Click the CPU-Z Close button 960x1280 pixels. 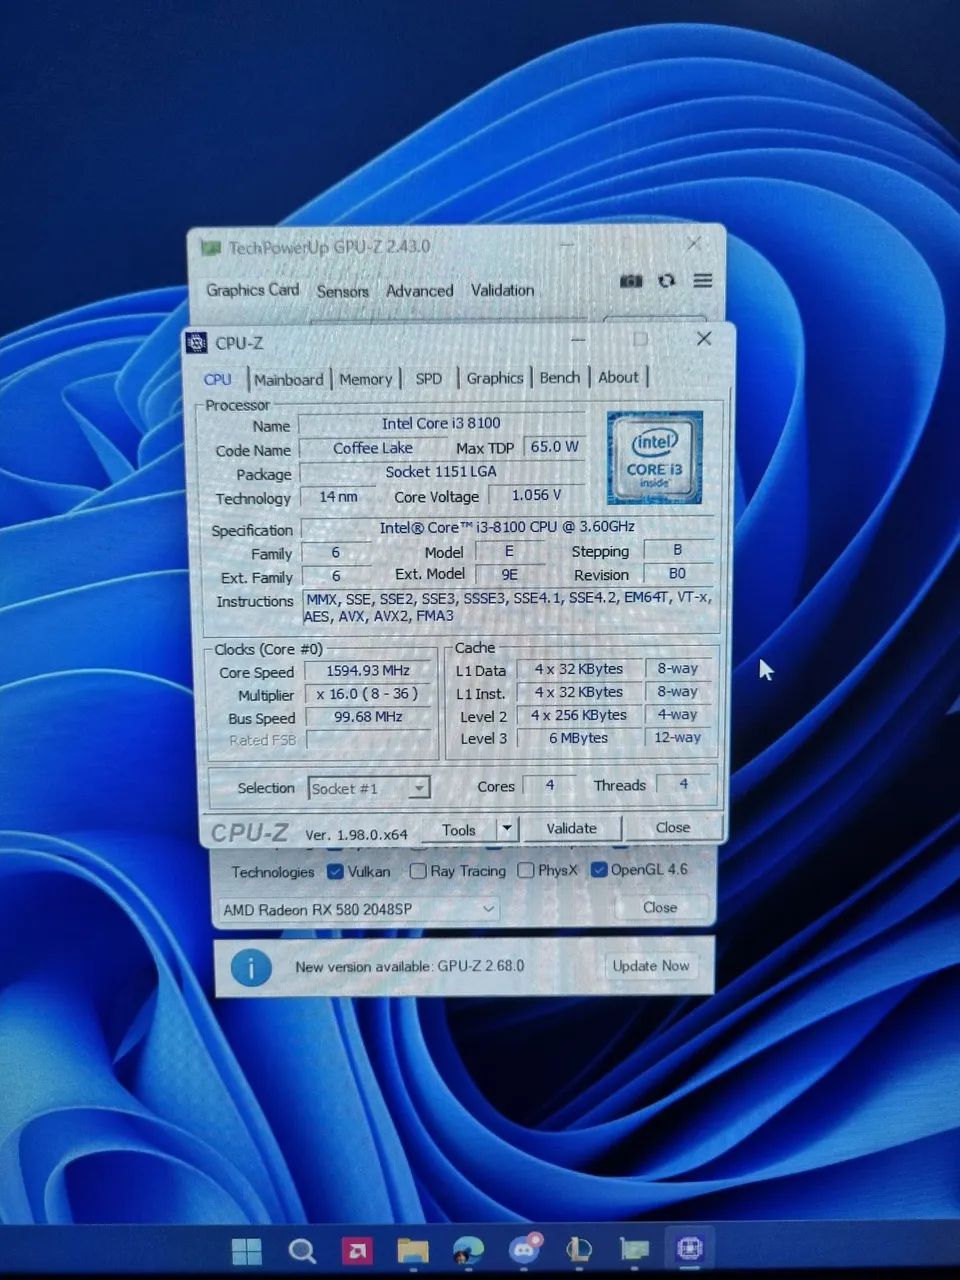point(672,828)
